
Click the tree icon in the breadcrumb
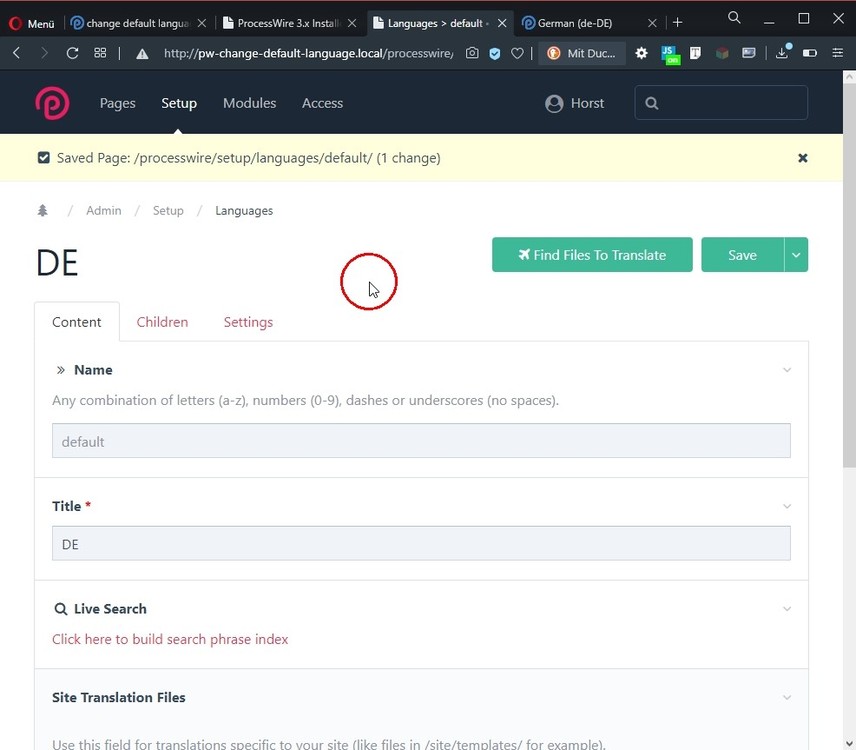pyautogui.click(x=42, y=211)
